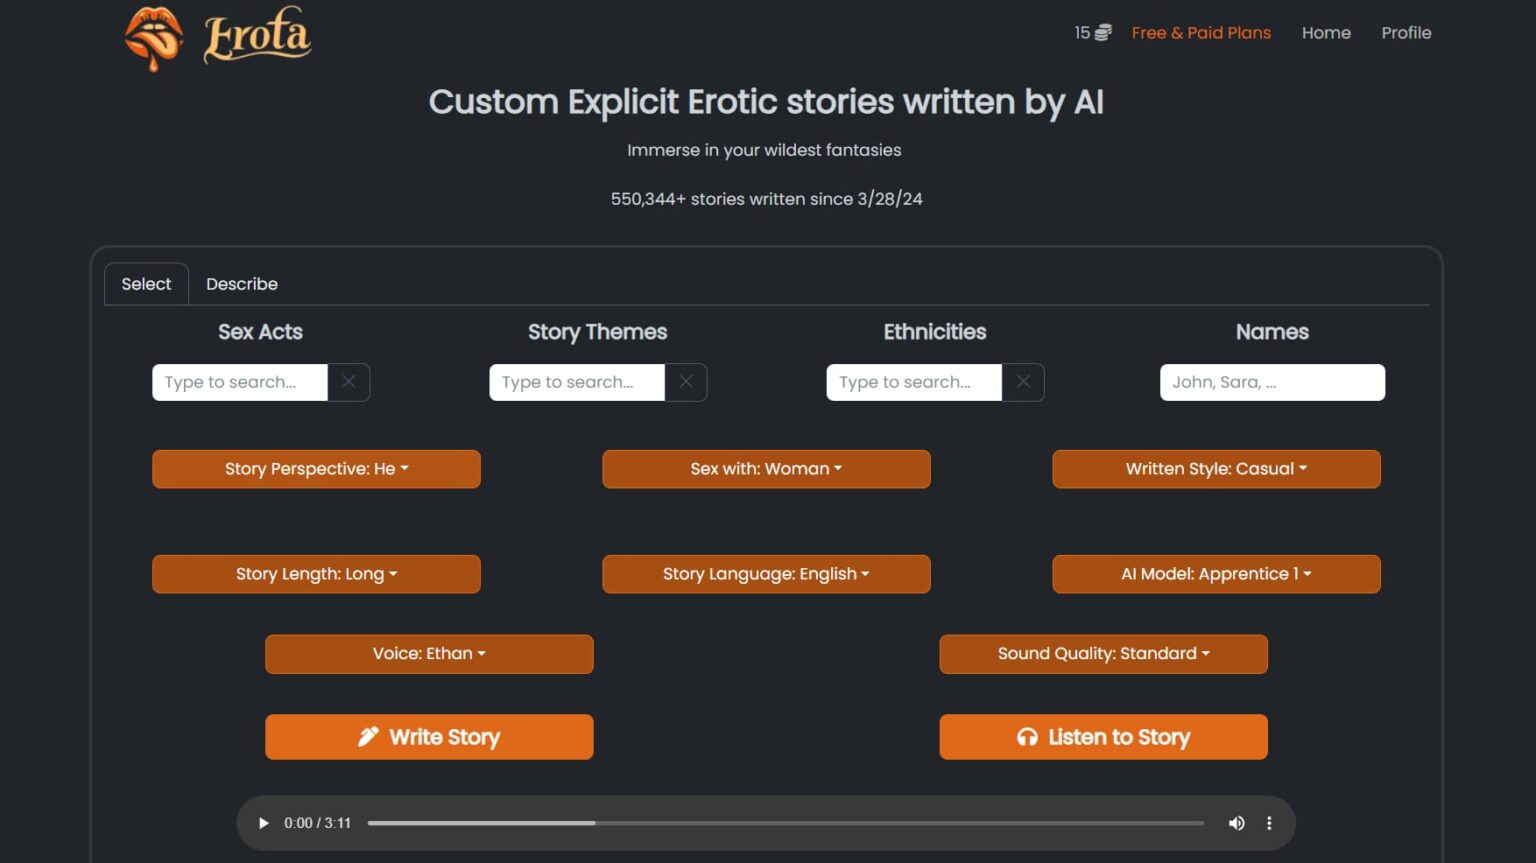Clear the Sex Acts search field
Screen dimensions: 1536x863
pos(349,382)
